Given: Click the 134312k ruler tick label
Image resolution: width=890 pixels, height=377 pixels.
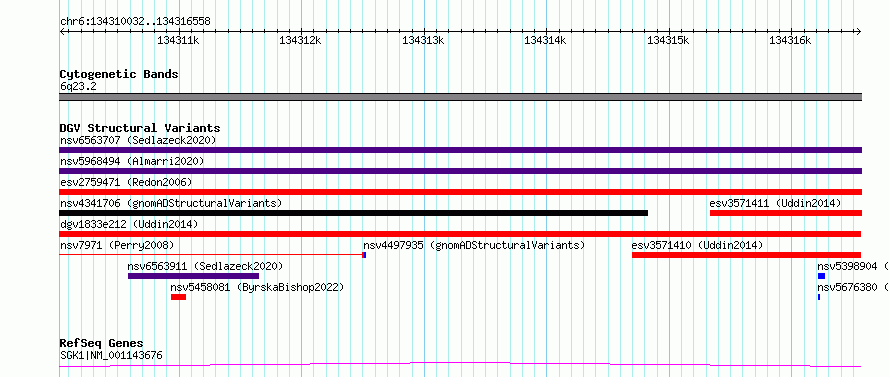Looking at the screenshot, I should [300, 40].
